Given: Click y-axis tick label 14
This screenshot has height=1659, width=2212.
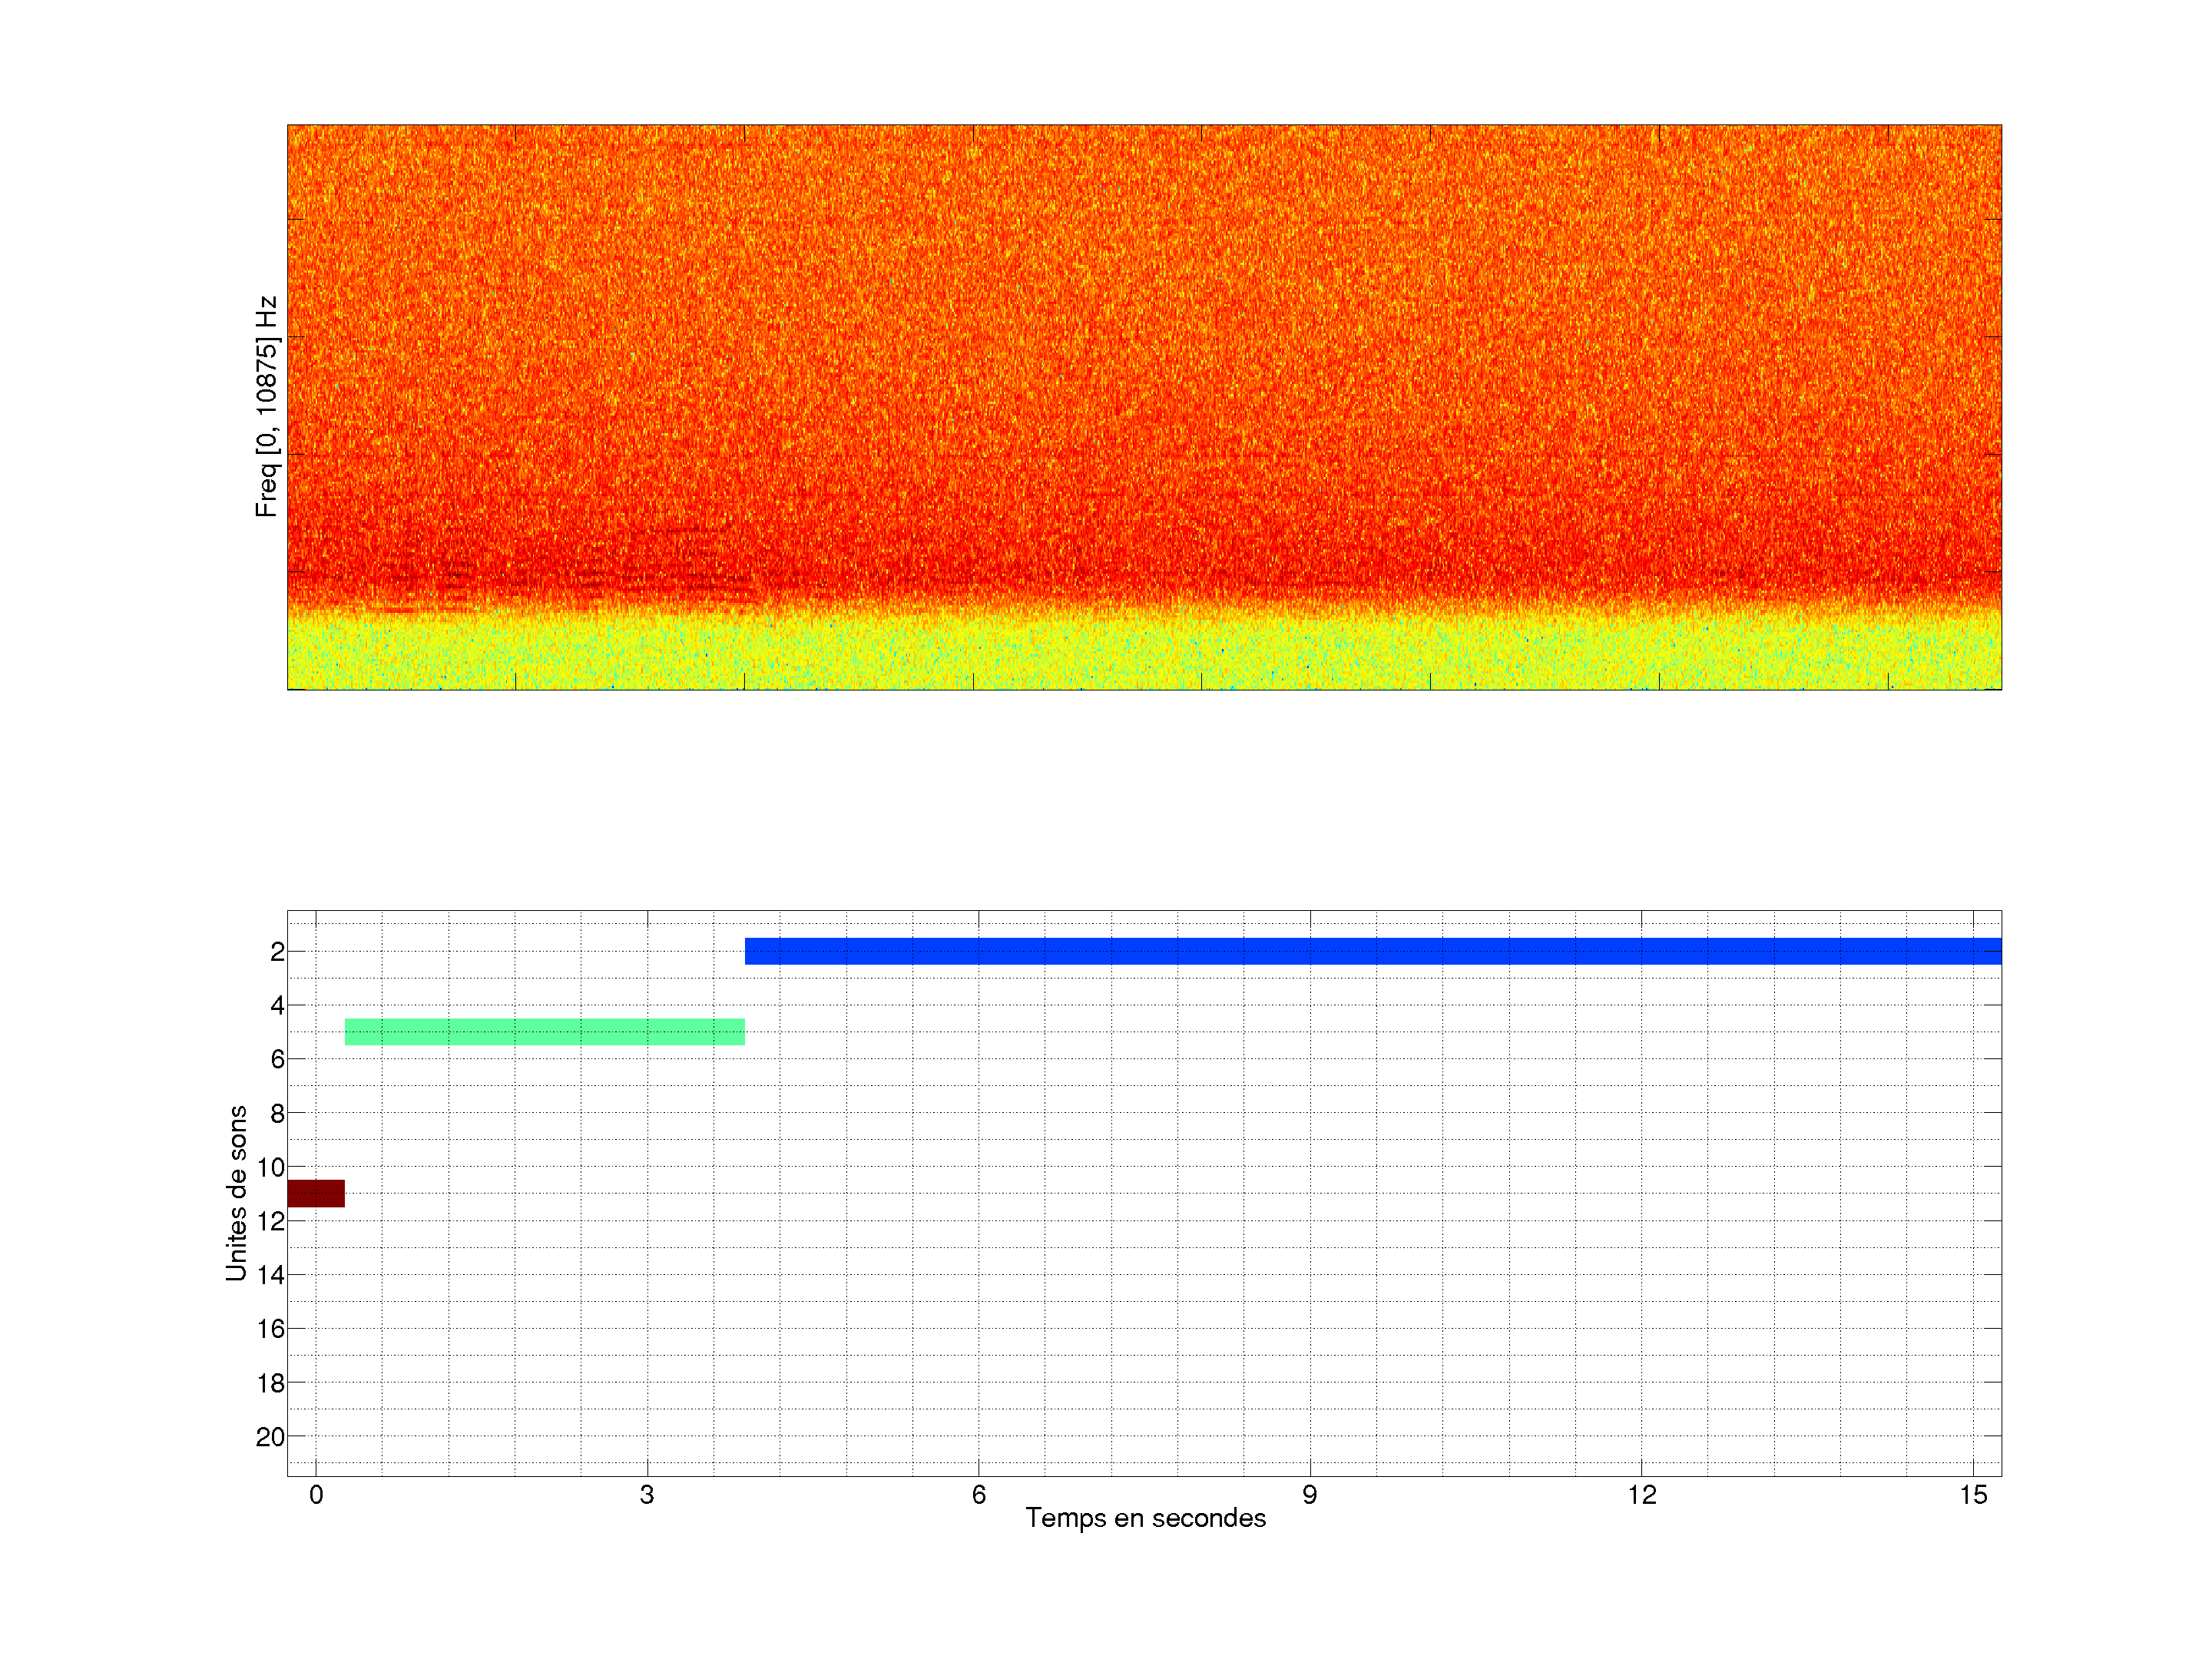Looking at the screenshot, I should click(x=270, y=1275).
